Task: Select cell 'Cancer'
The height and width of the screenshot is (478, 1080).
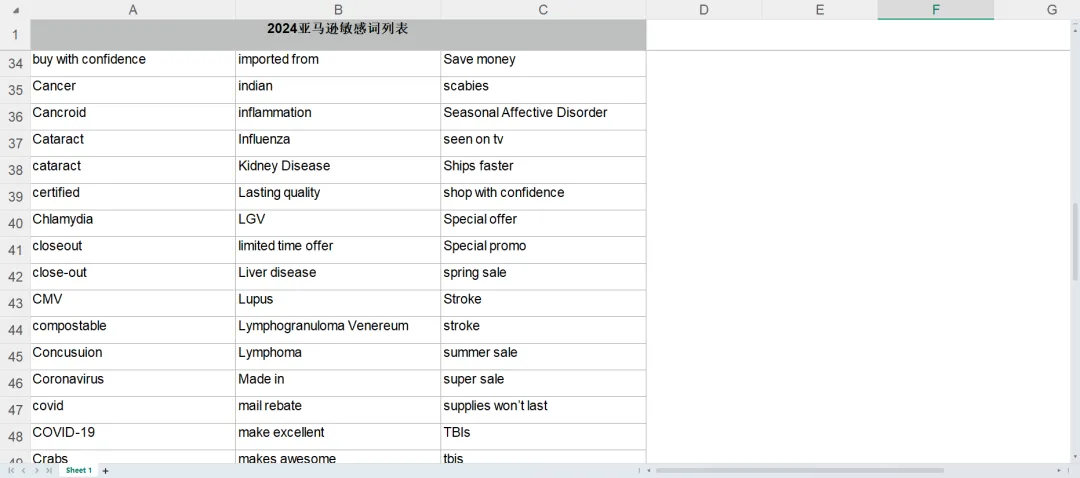Action: tap(133, 90)
